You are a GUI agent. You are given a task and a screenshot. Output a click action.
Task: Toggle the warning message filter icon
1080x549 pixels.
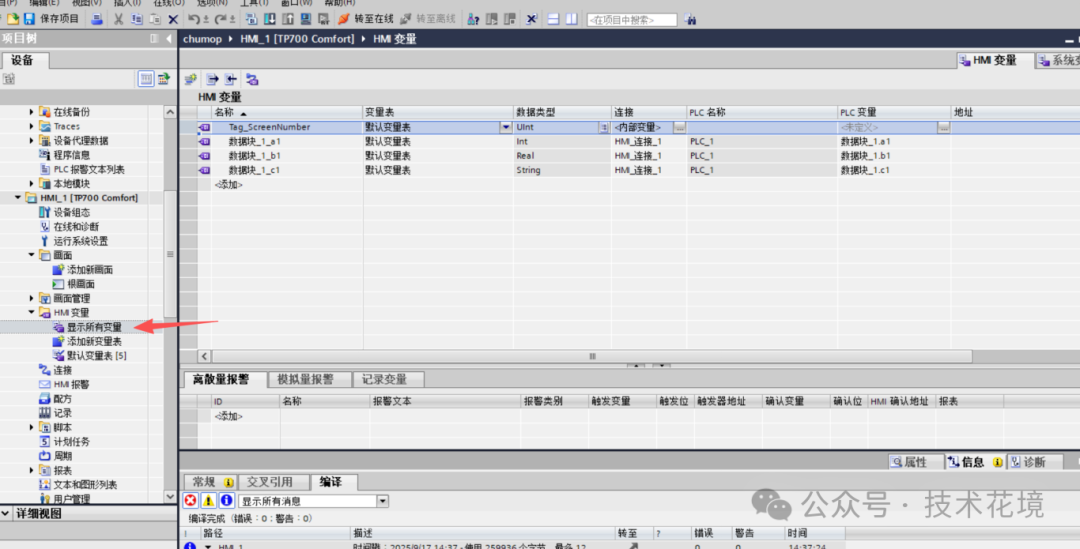pos(208,501)
